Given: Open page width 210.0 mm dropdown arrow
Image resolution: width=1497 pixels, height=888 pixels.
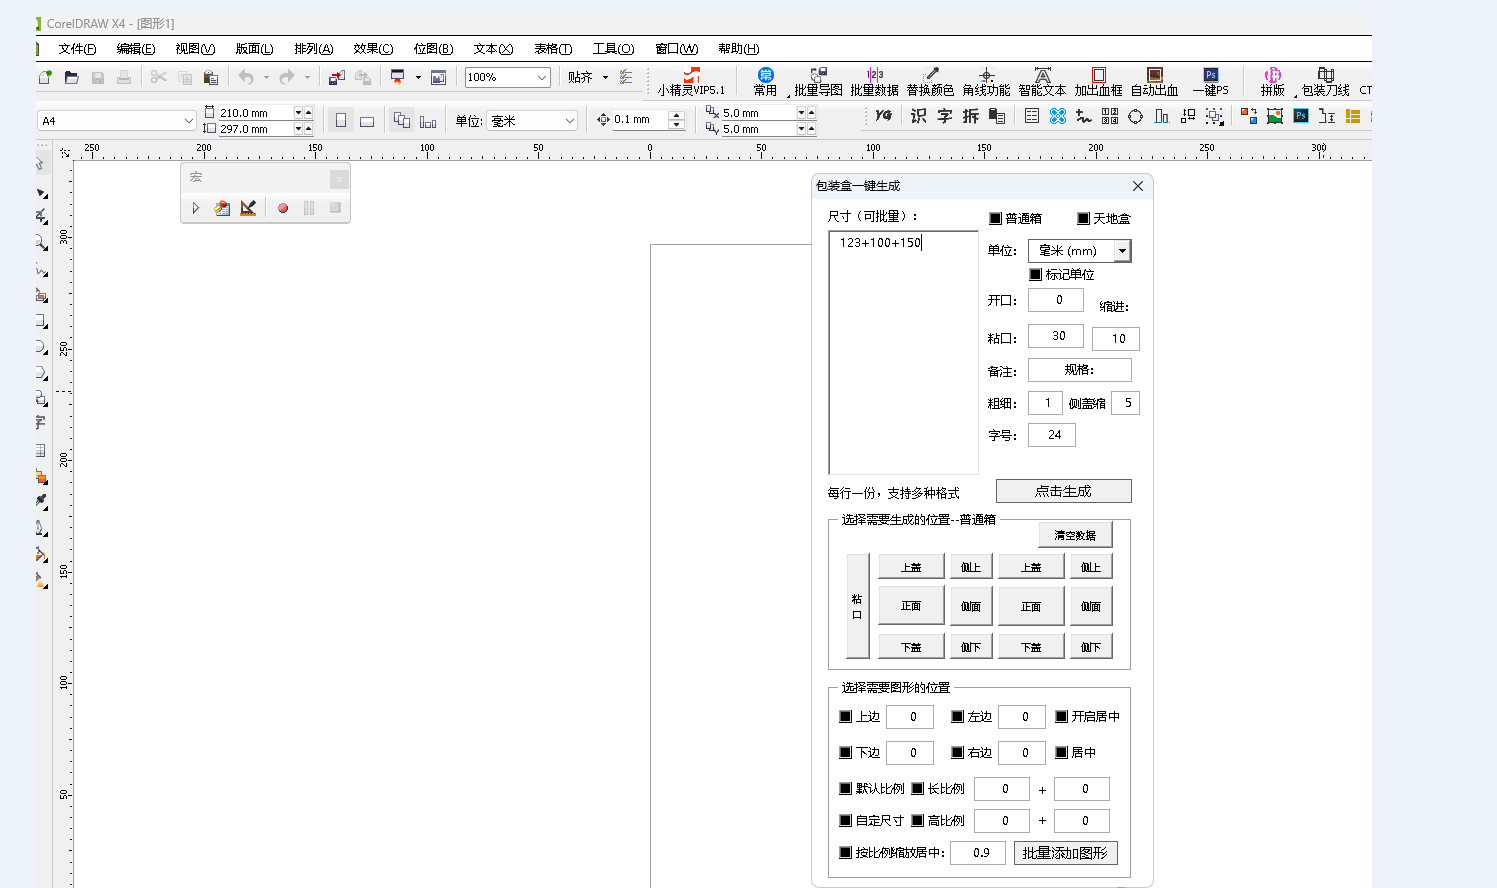Looking at the screenshot, I should click(298, 113).
